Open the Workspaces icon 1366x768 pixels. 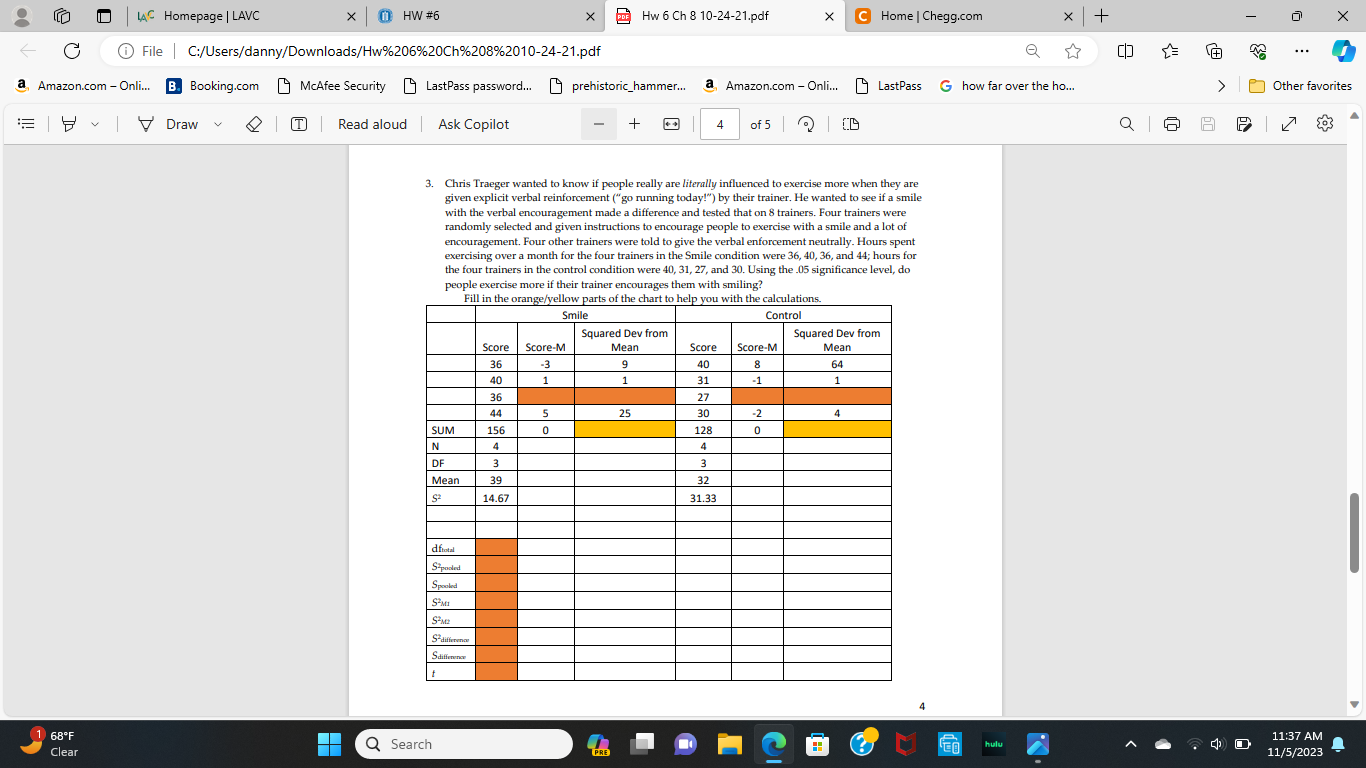61,16
